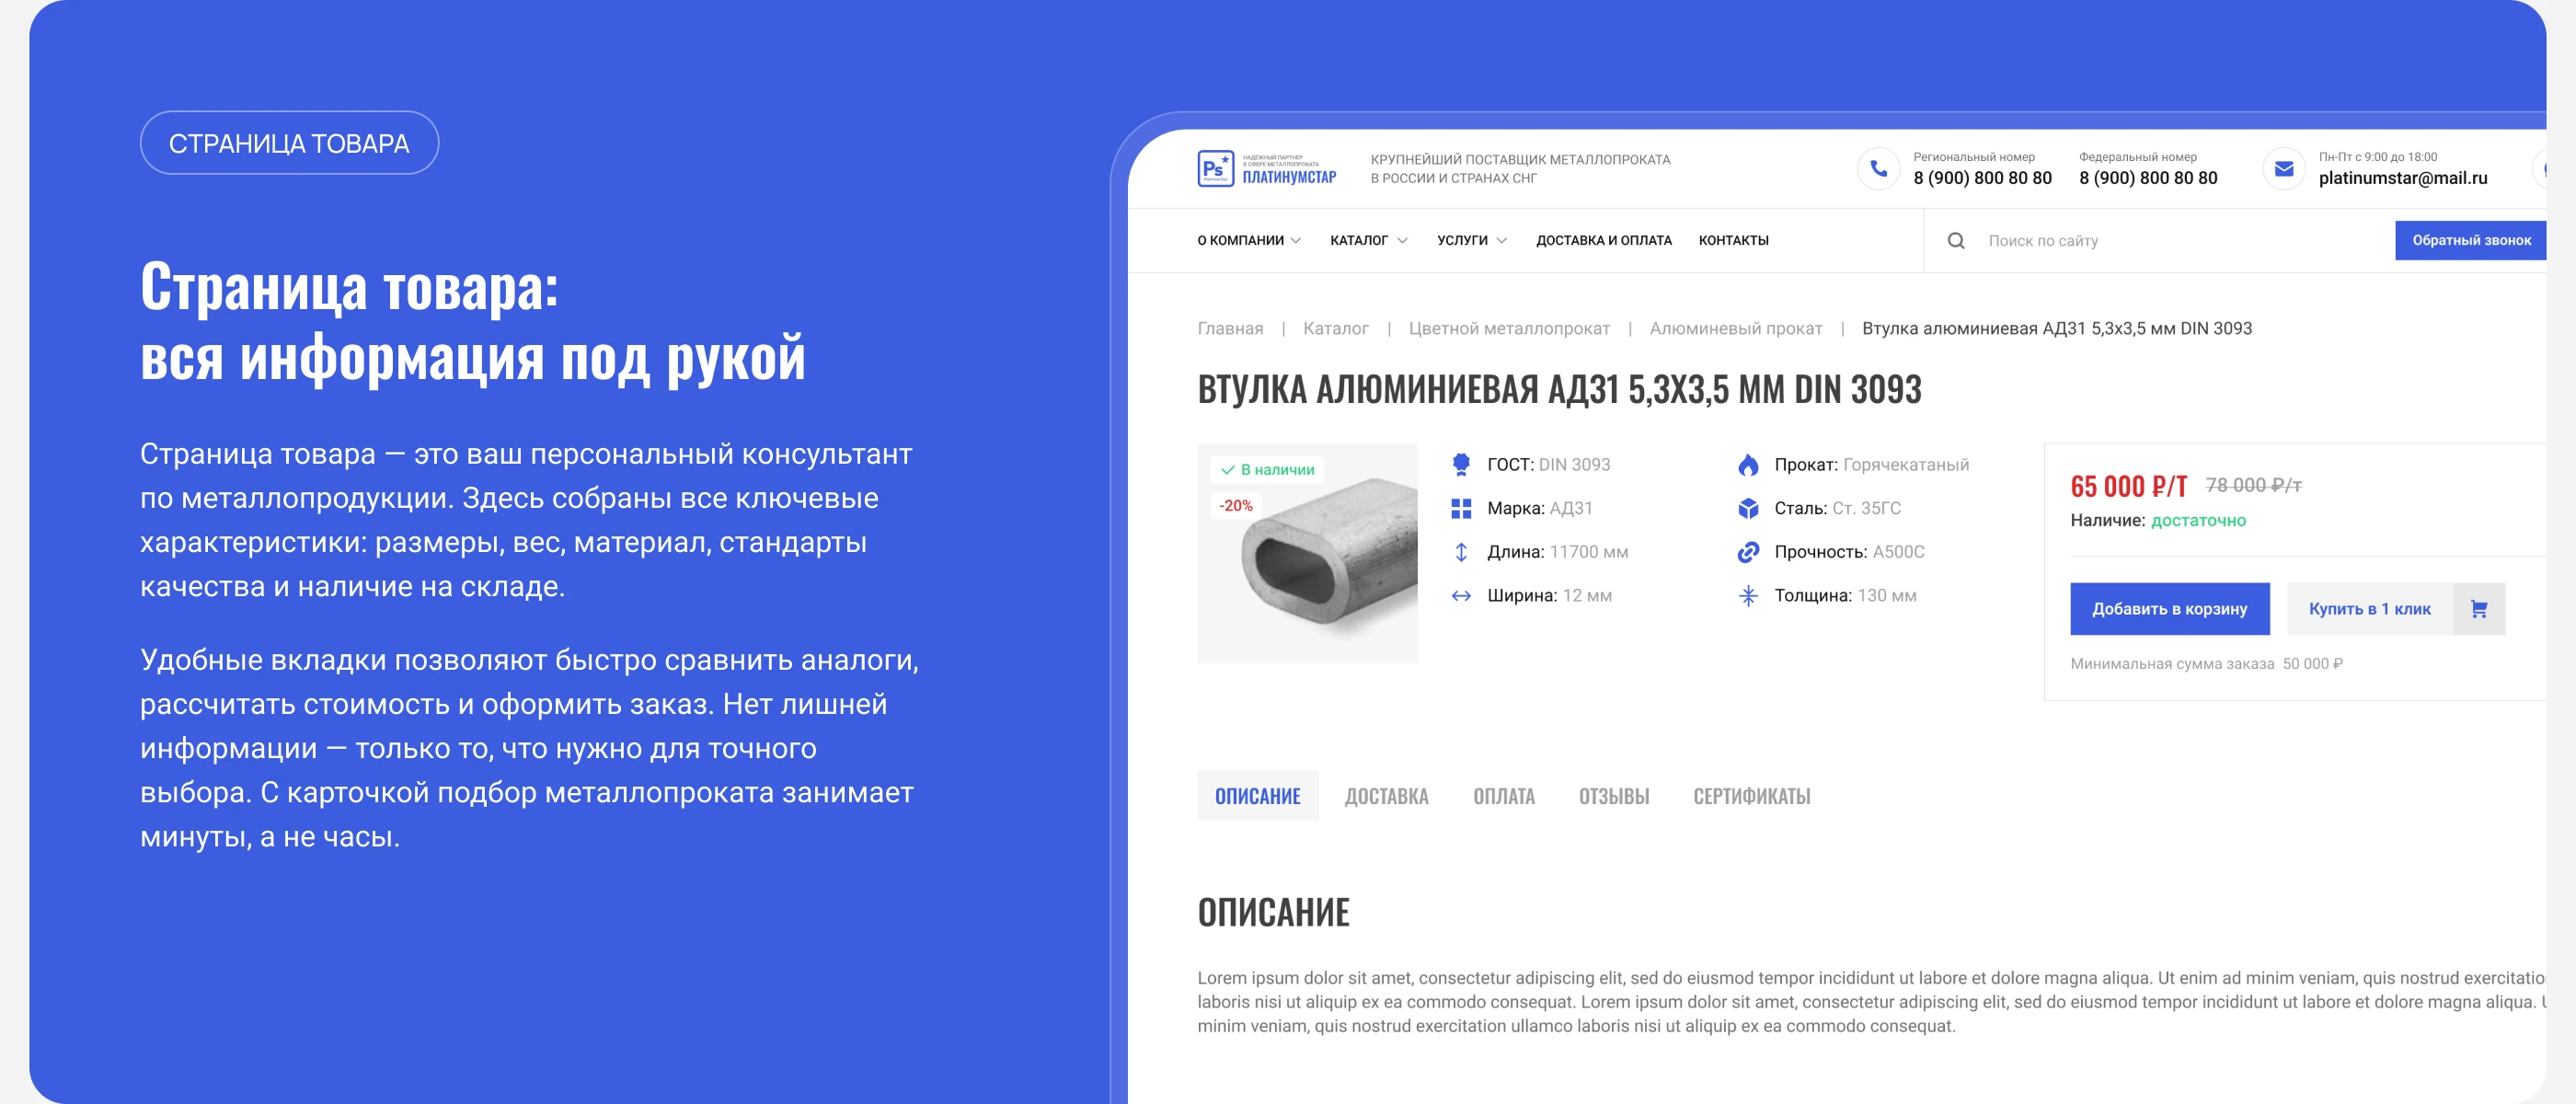Click the Пн-Пт с 9:00 до 18:00 hours text
Viewport: 2576px width, 1104px height.
pos(2377,157)
